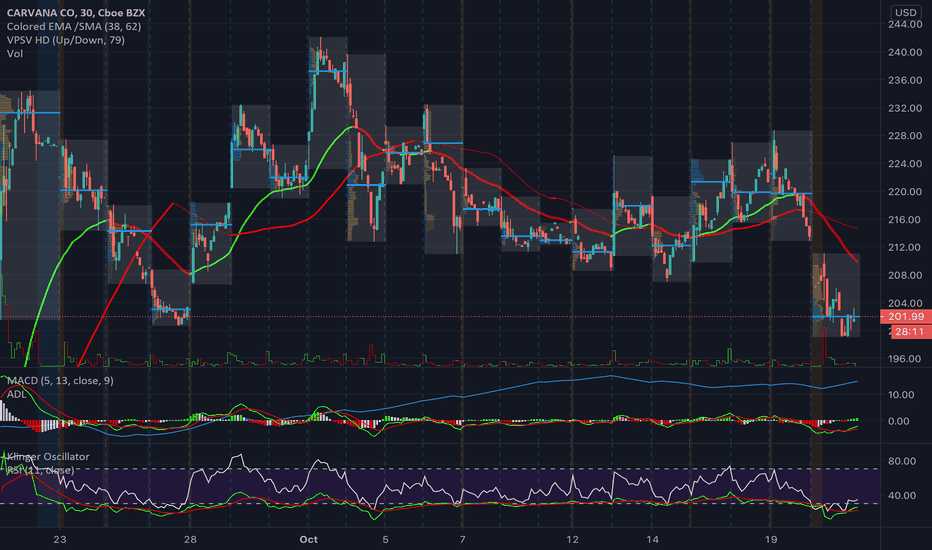Select the Klinger Oscillator indicator label
932x550 pixels.
[48, 457]
